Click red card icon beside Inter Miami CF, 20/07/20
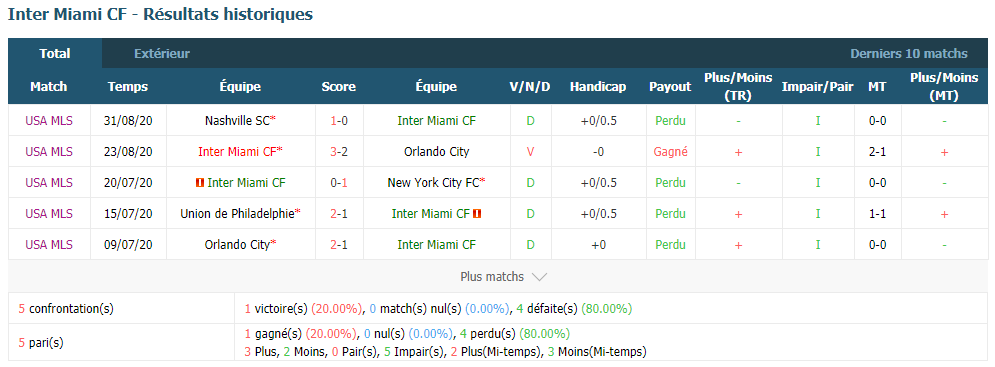Screen dimensions: 995x367 point(200,183)
